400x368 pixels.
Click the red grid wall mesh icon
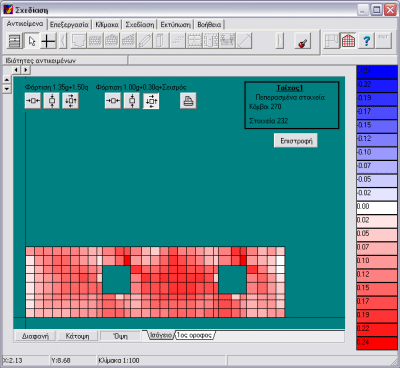[348, 41]
